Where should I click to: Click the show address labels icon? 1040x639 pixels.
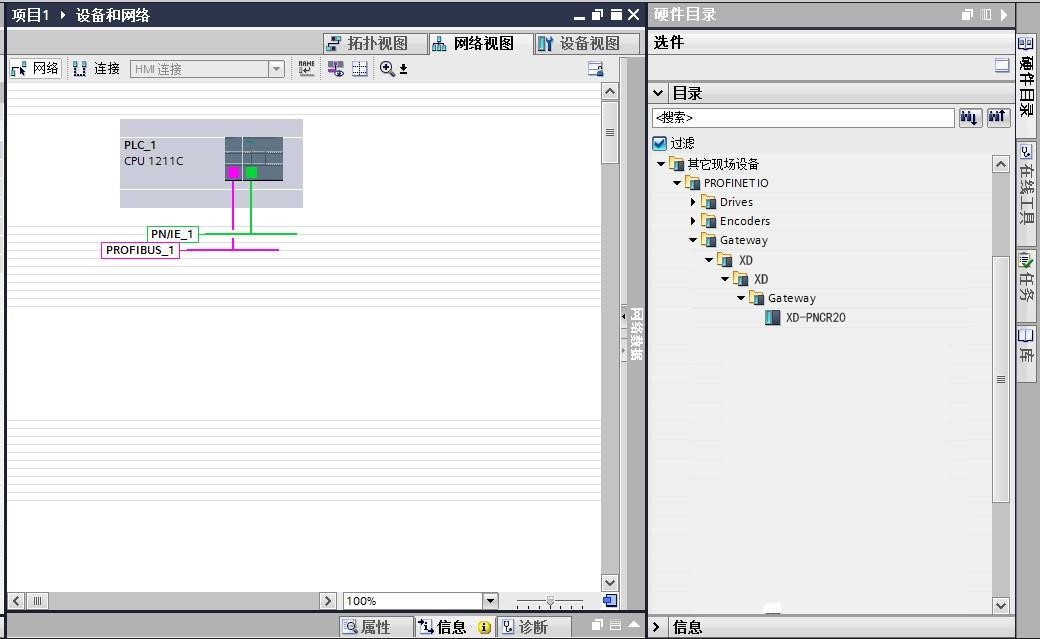coord(305,68)
